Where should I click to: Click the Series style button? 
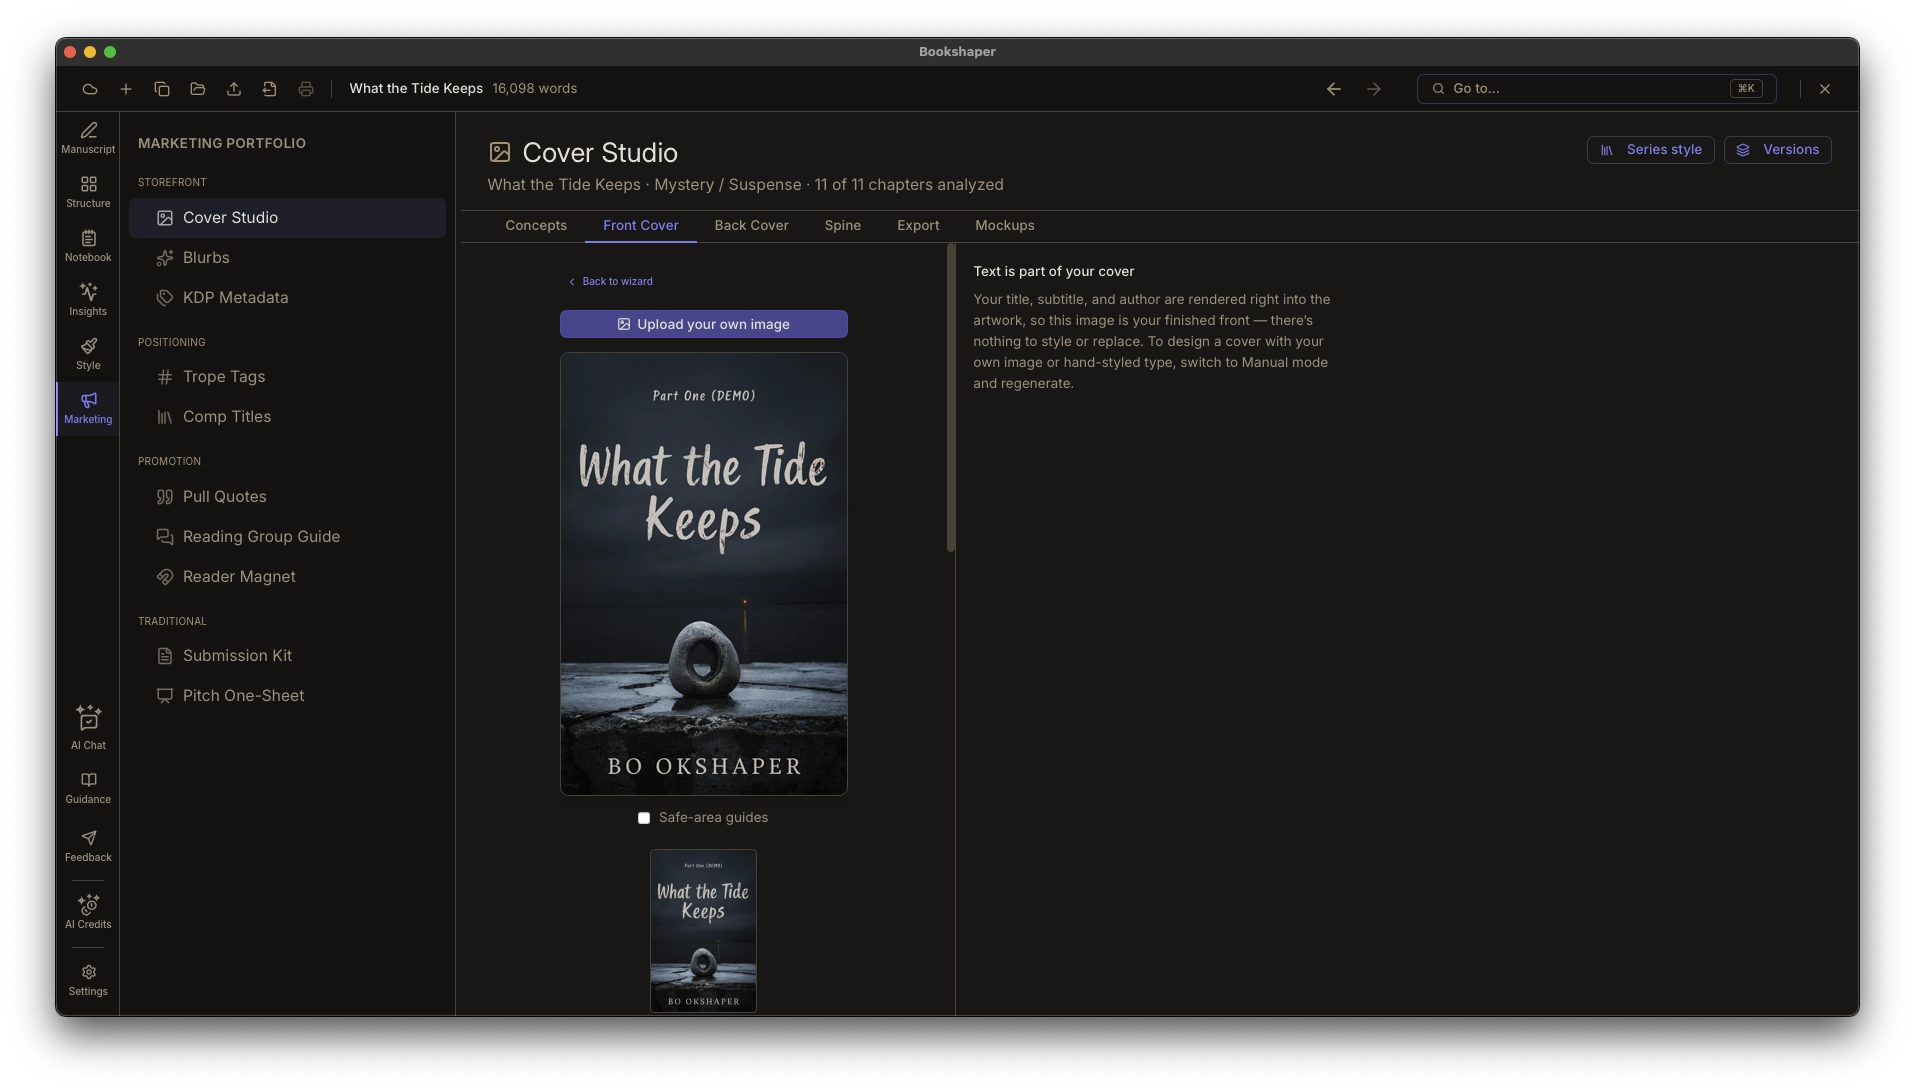tap(1650, 150)
